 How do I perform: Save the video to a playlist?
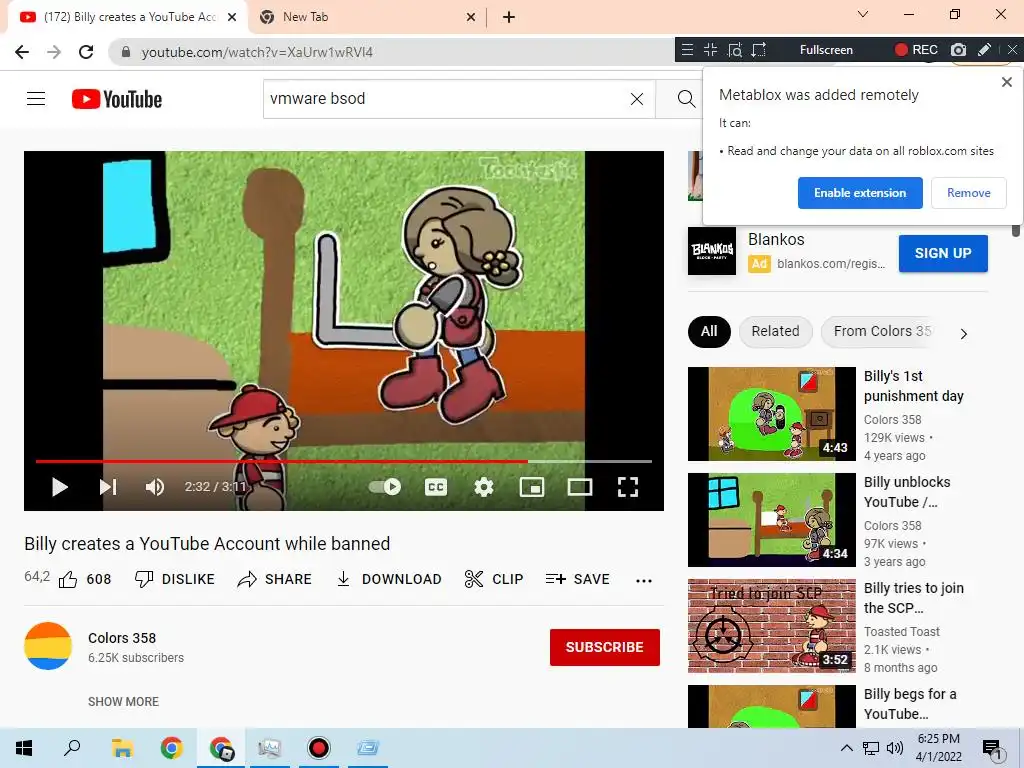point(577,579)
